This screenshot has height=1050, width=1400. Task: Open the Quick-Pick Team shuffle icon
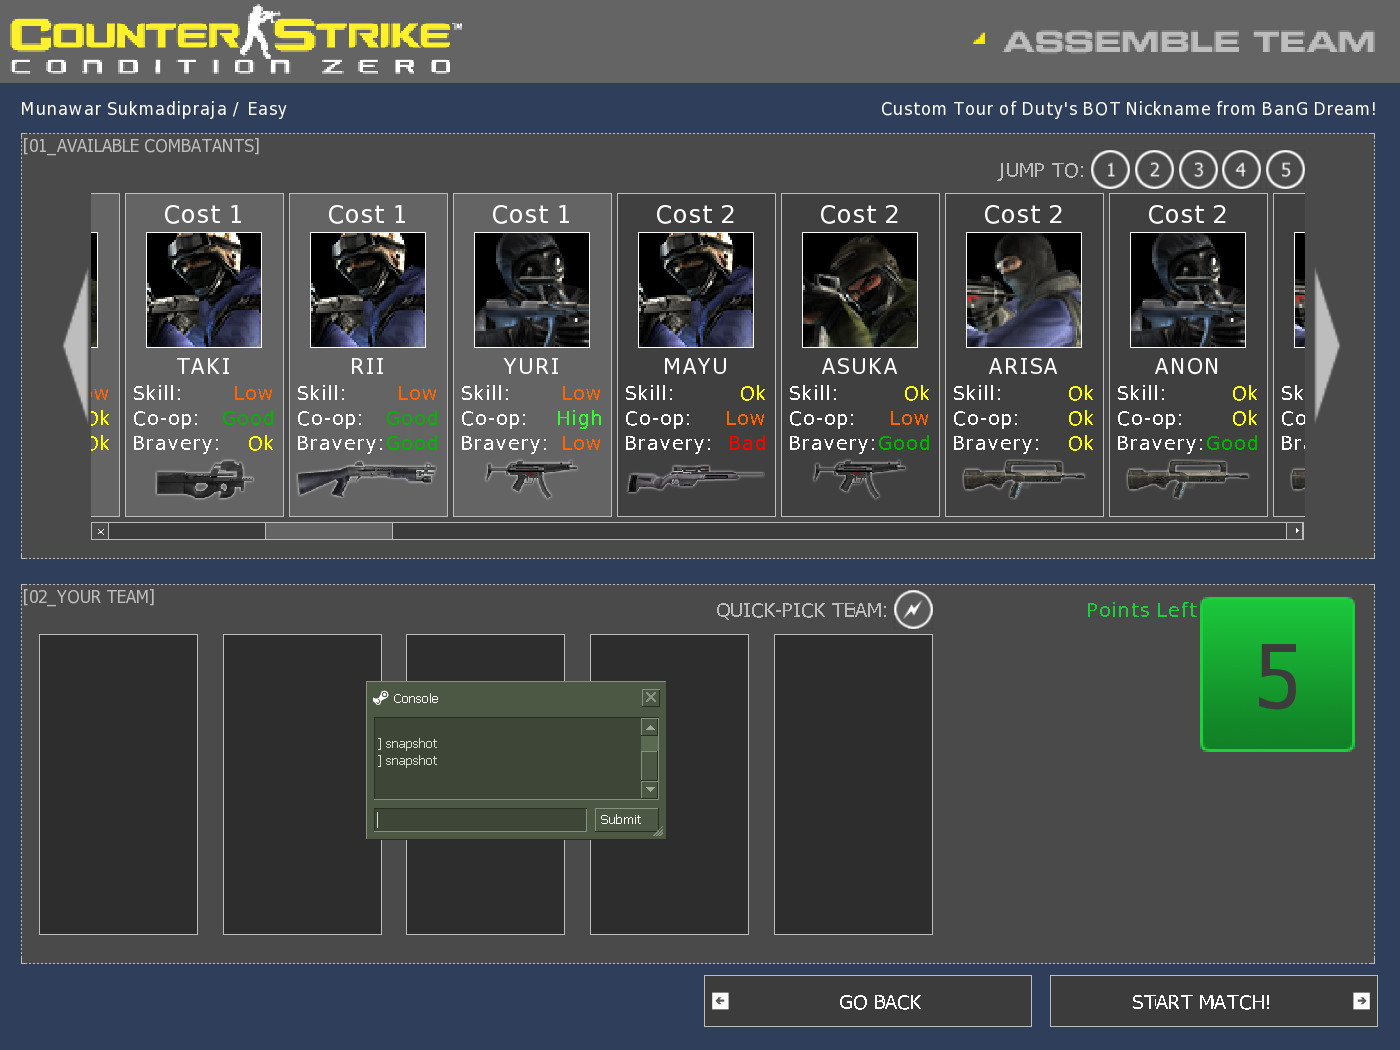point(911,610)
